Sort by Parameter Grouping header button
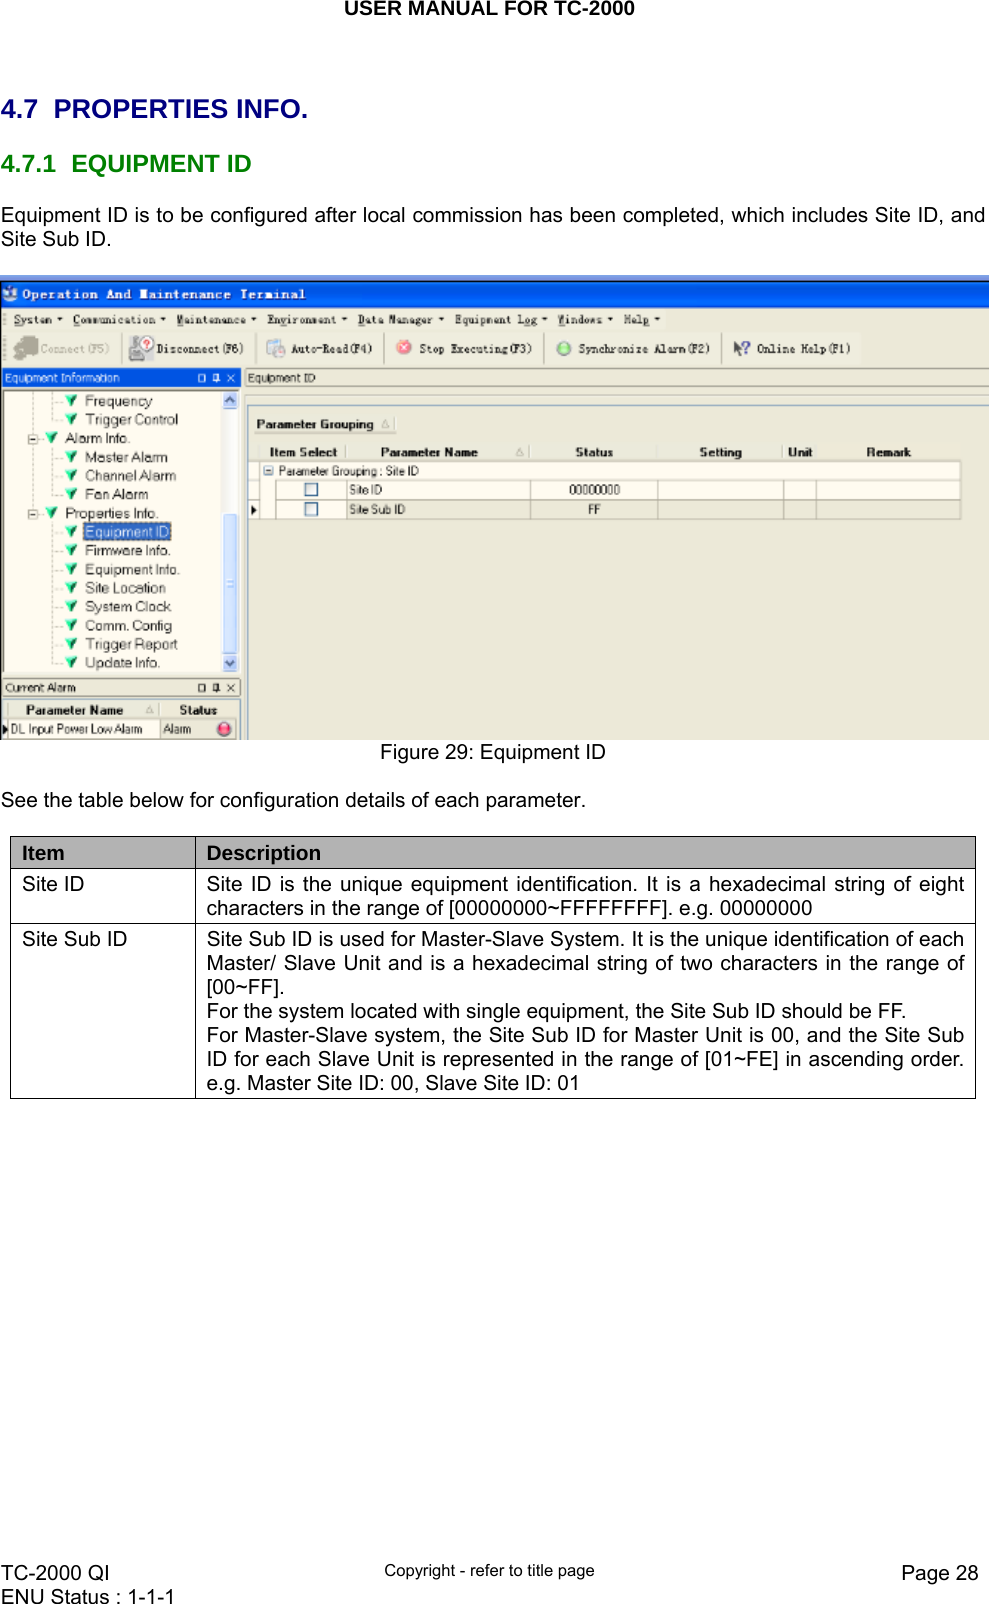The width and height of the screenshot is (989, 1604). 323,424
